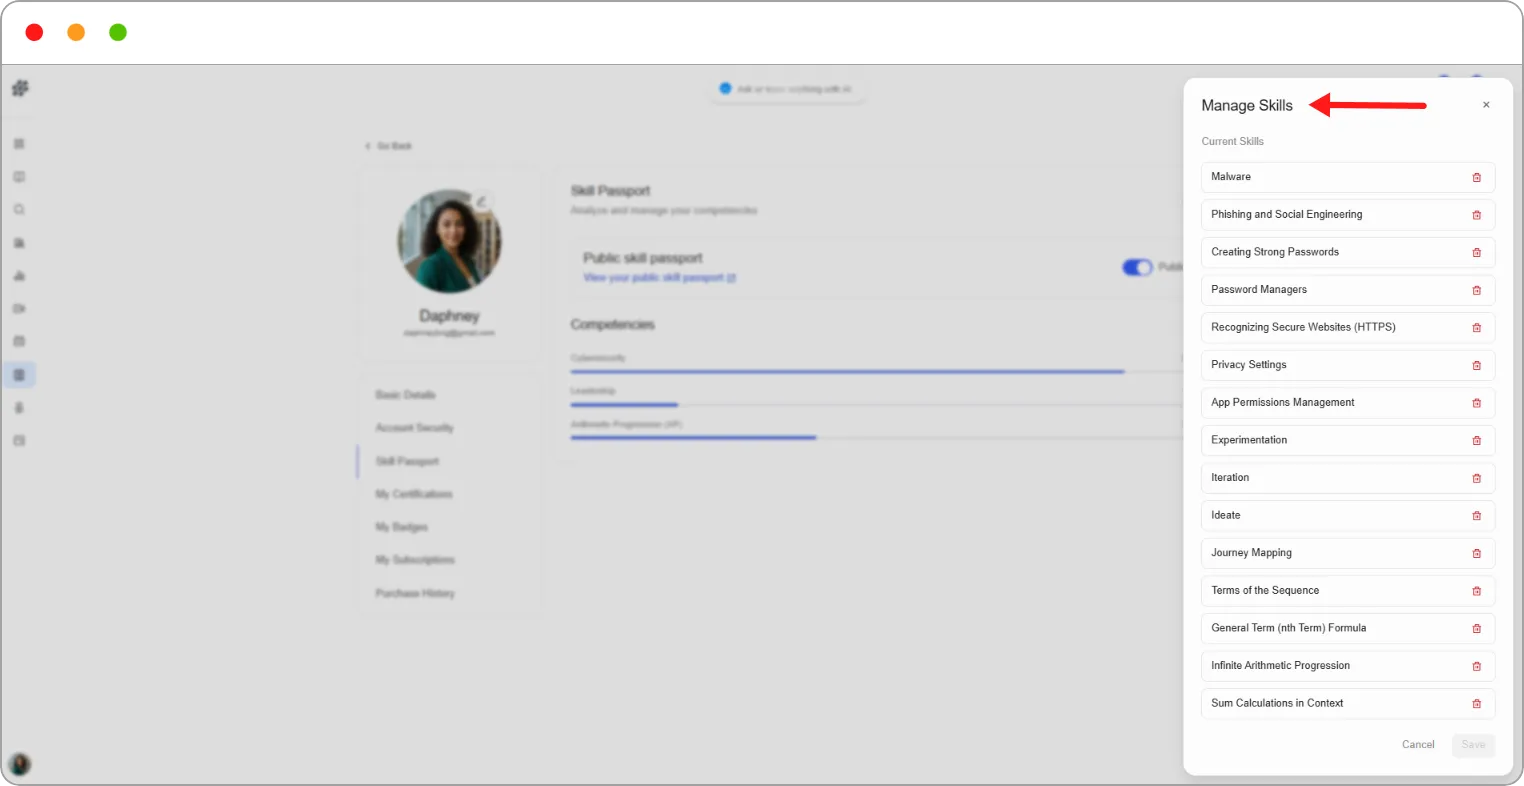Delete Creating Strong Passwords skill

[1476, 252]
